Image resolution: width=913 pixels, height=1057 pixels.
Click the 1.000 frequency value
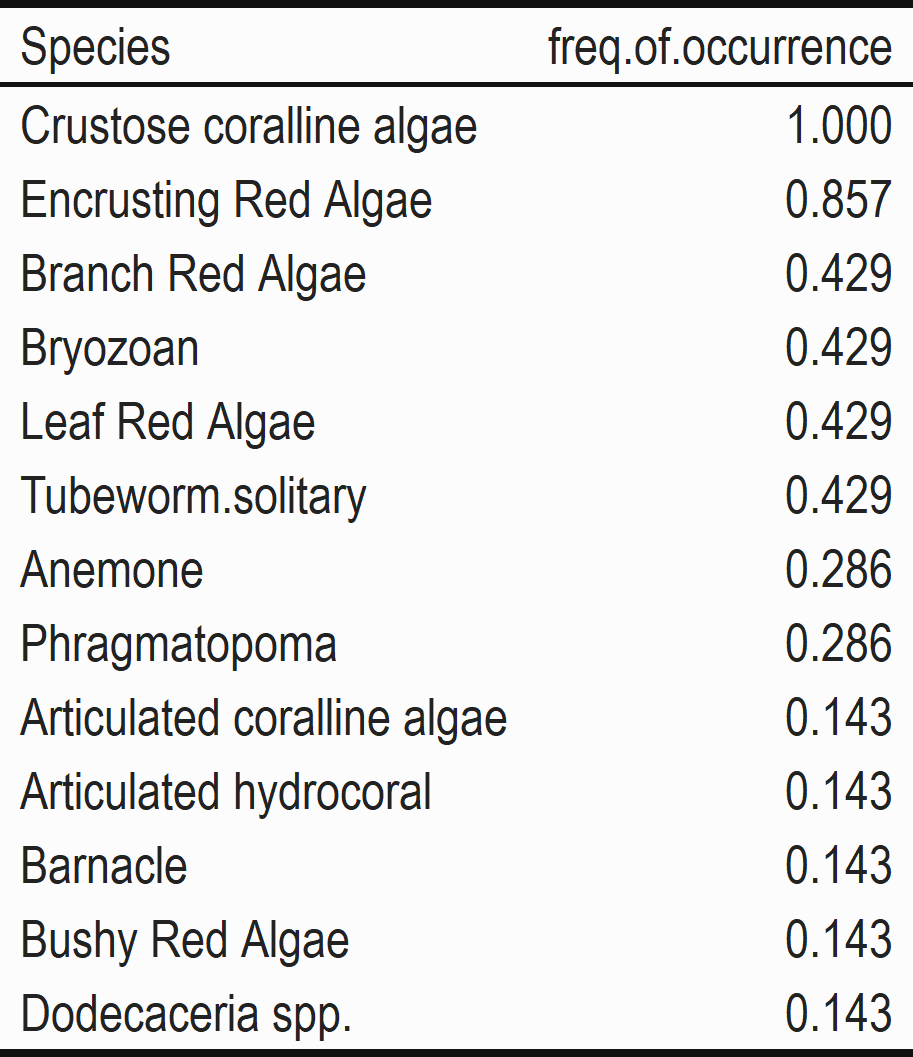(x=838, y=127)
